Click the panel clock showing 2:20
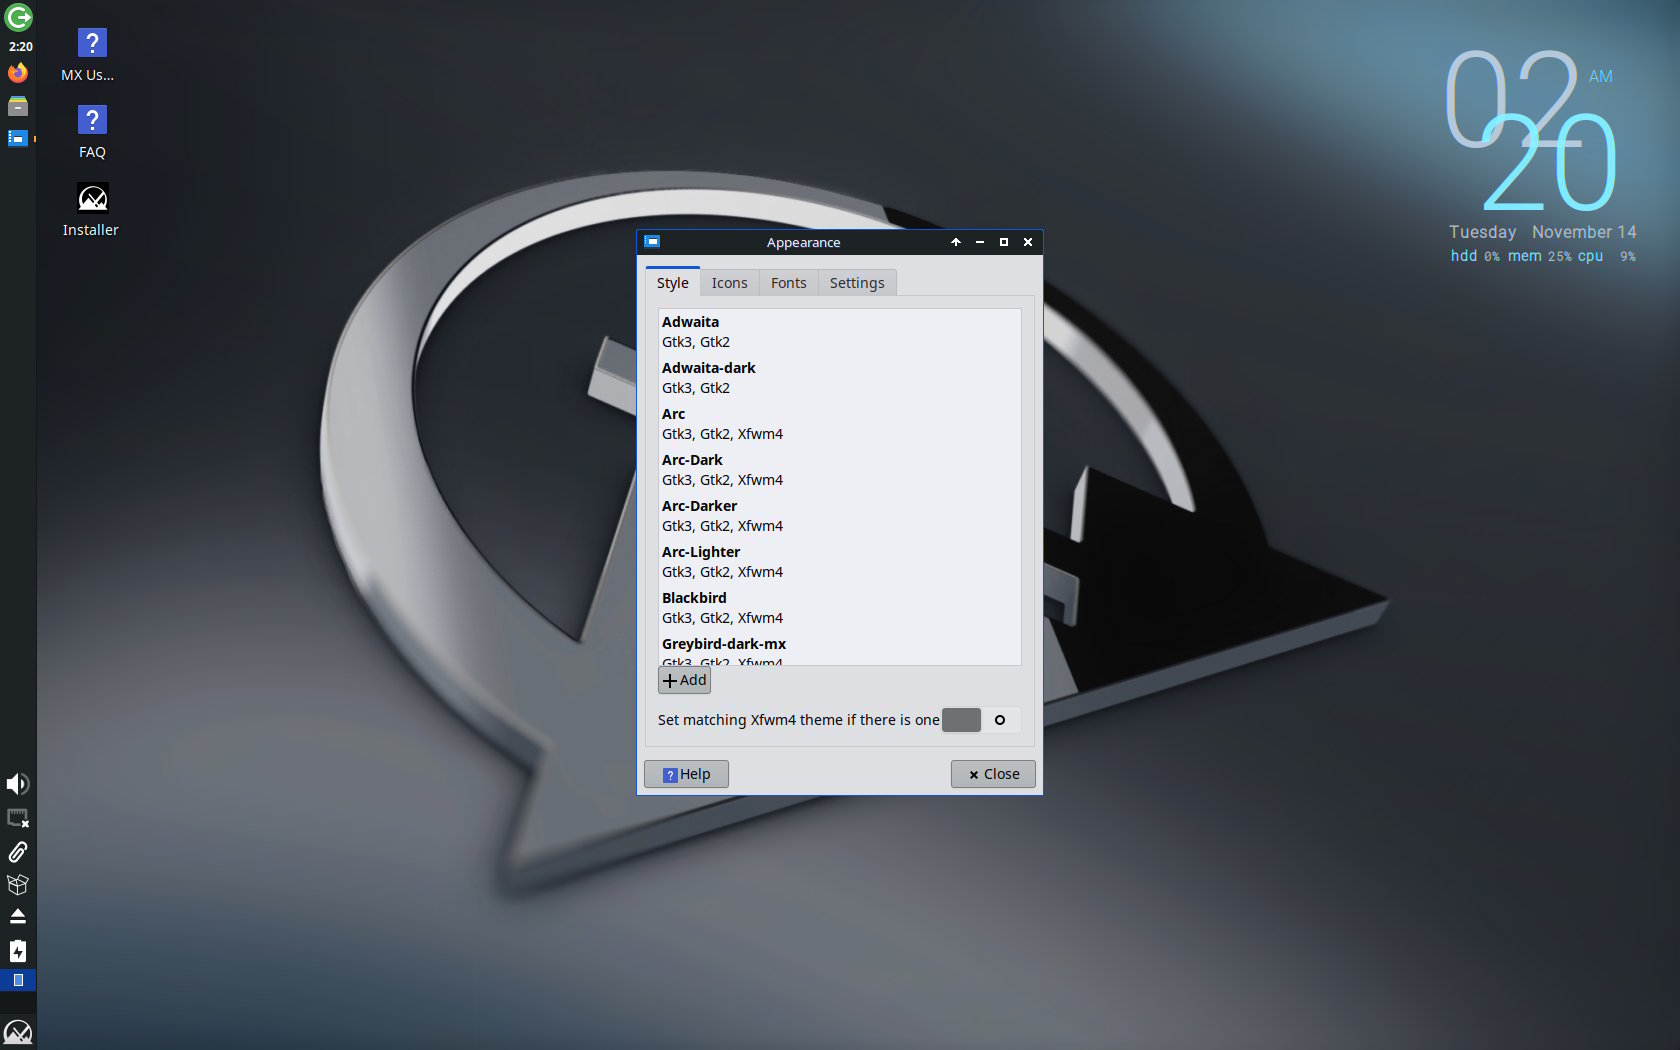1680x1050 pixels. coord(20,46)
